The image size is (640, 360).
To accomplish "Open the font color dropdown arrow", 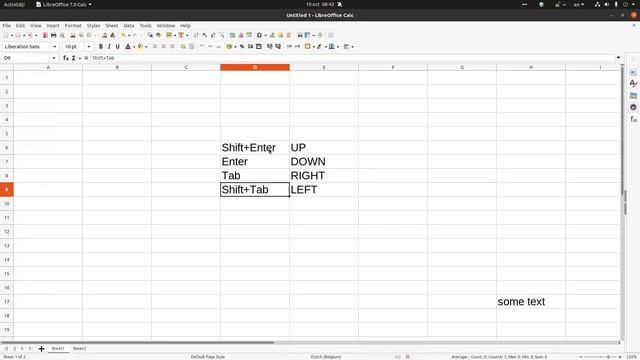I will [133, 47].
